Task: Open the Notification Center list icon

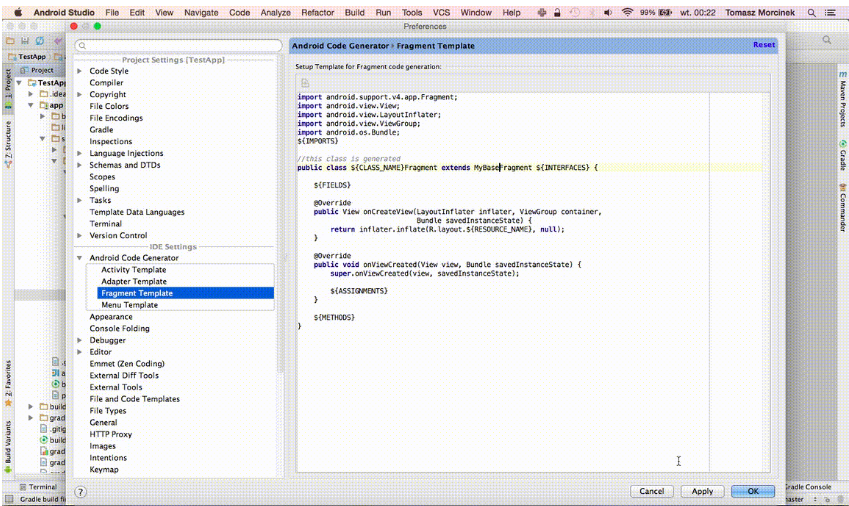Action: (830, 12)
